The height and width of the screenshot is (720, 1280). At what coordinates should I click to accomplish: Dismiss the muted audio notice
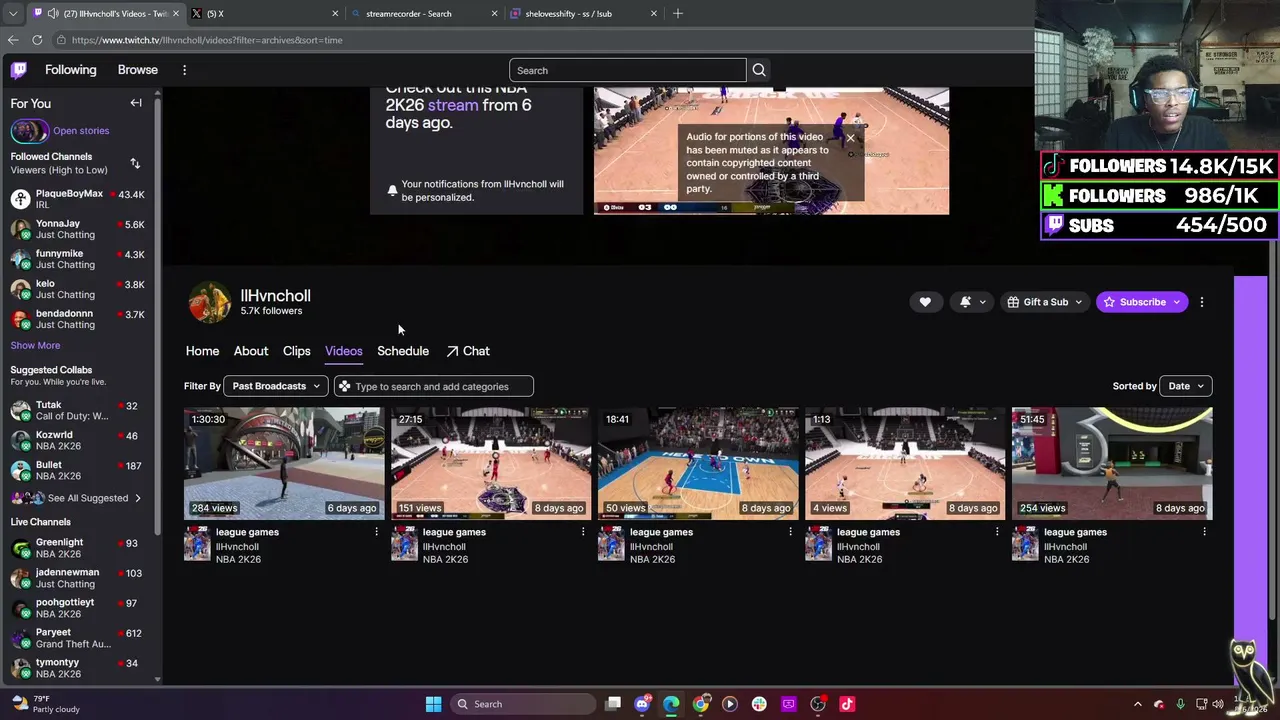point(850,137)
